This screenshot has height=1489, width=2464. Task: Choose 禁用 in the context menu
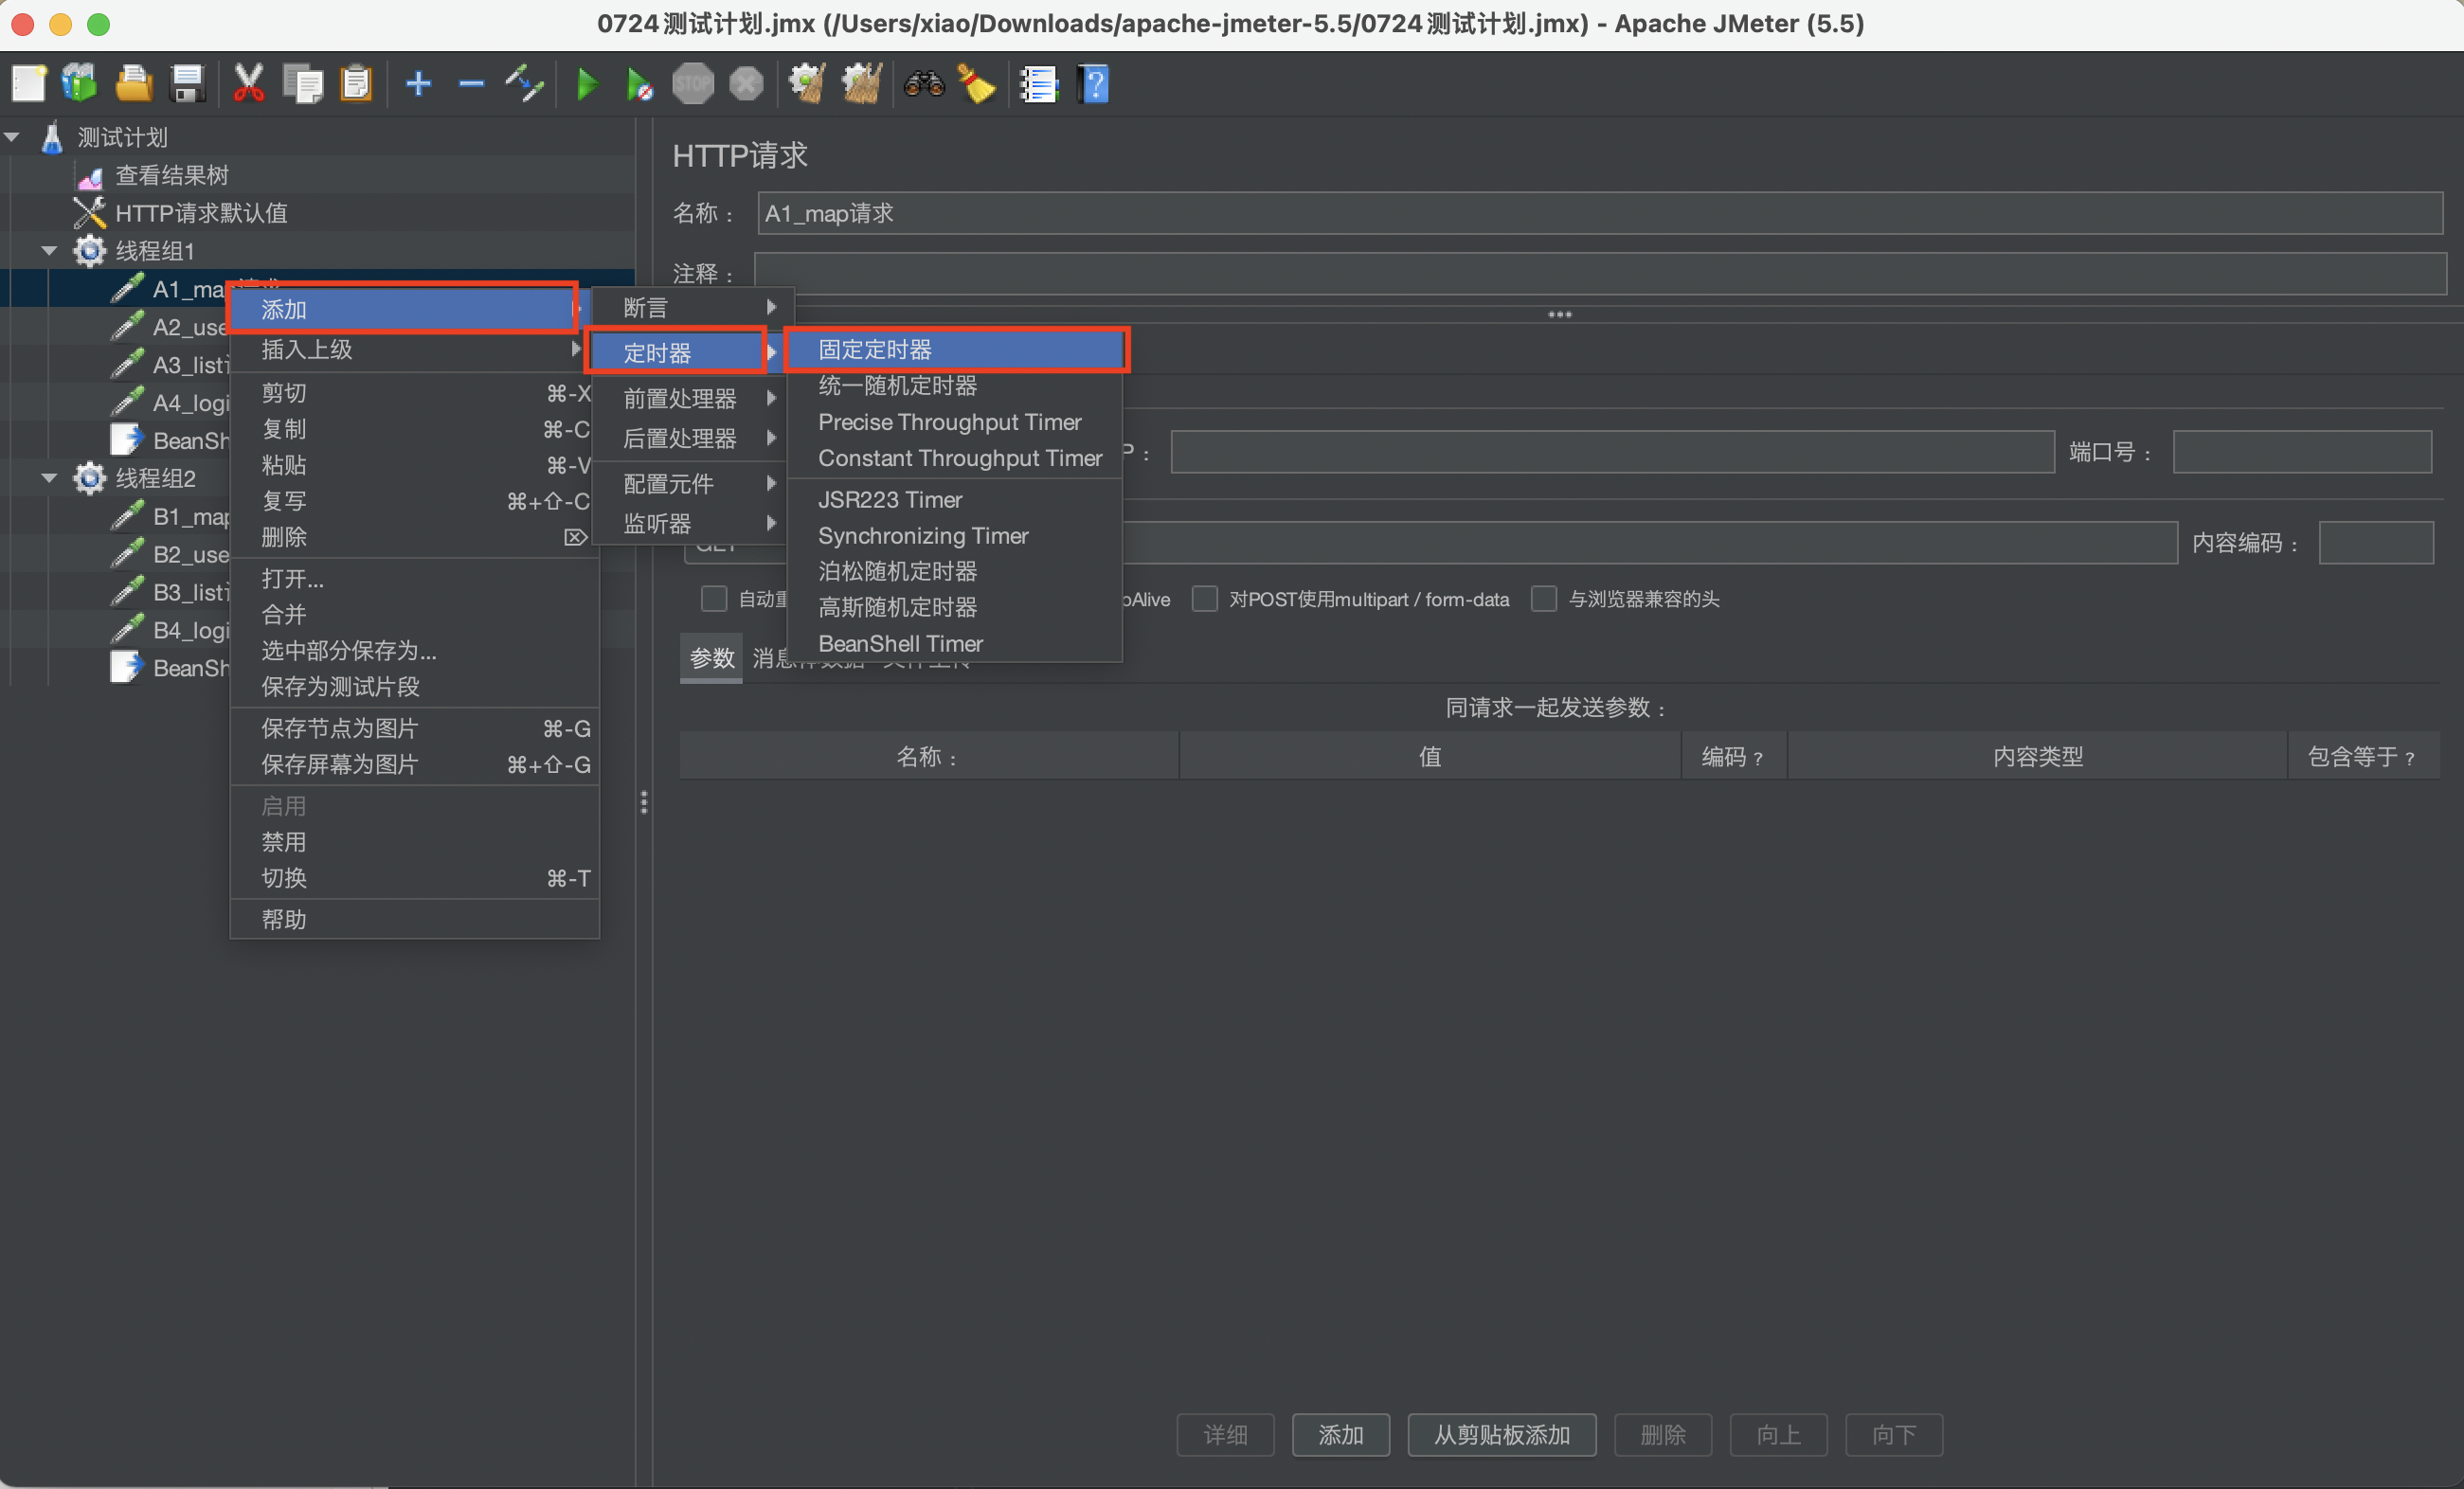(x=284, y=842)
